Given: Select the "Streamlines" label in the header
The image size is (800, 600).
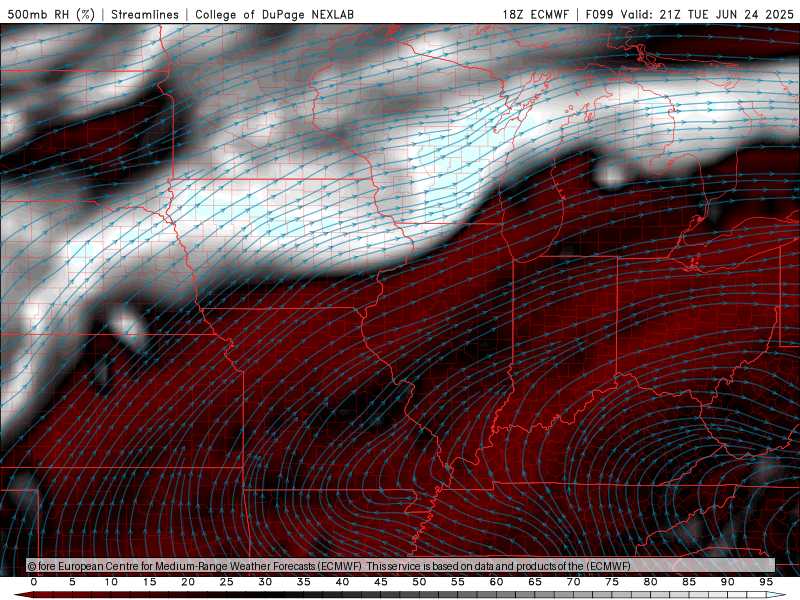Looking at the screenshot, I should coord(145,14).
